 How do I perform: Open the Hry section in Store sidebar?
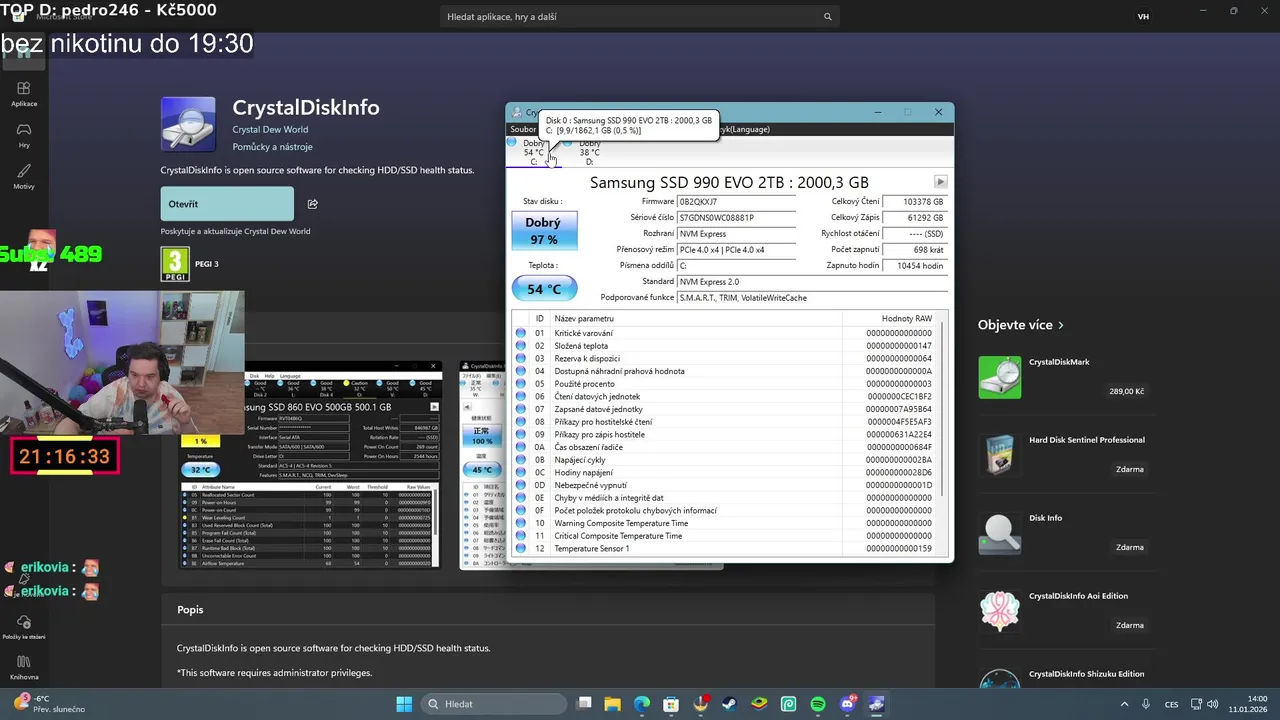(x=24, y=136)
